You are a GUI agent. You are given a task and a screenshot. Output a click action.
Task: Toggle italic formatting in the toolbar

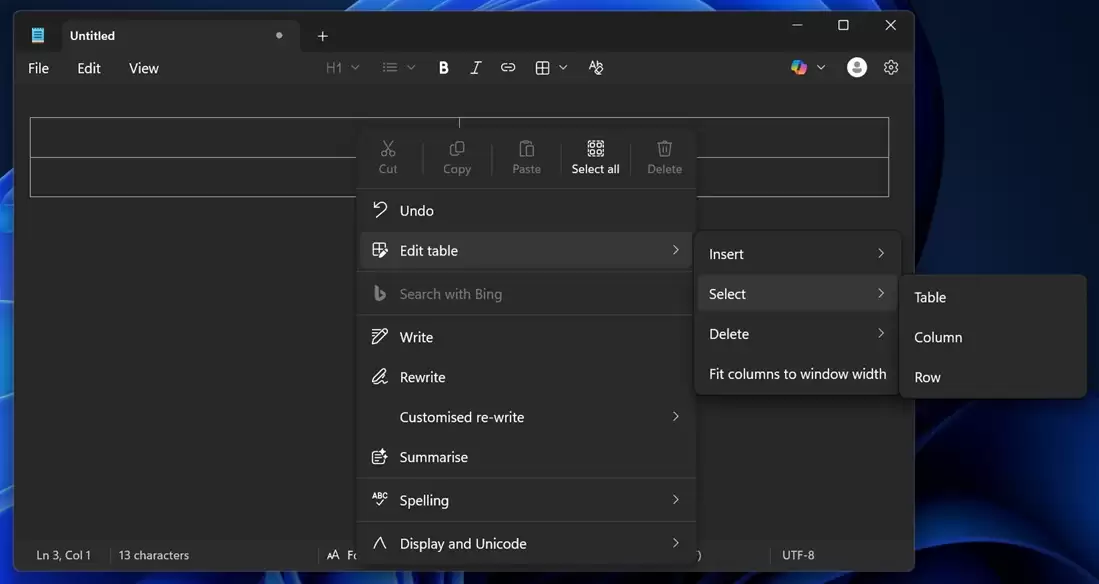[475, 66]
